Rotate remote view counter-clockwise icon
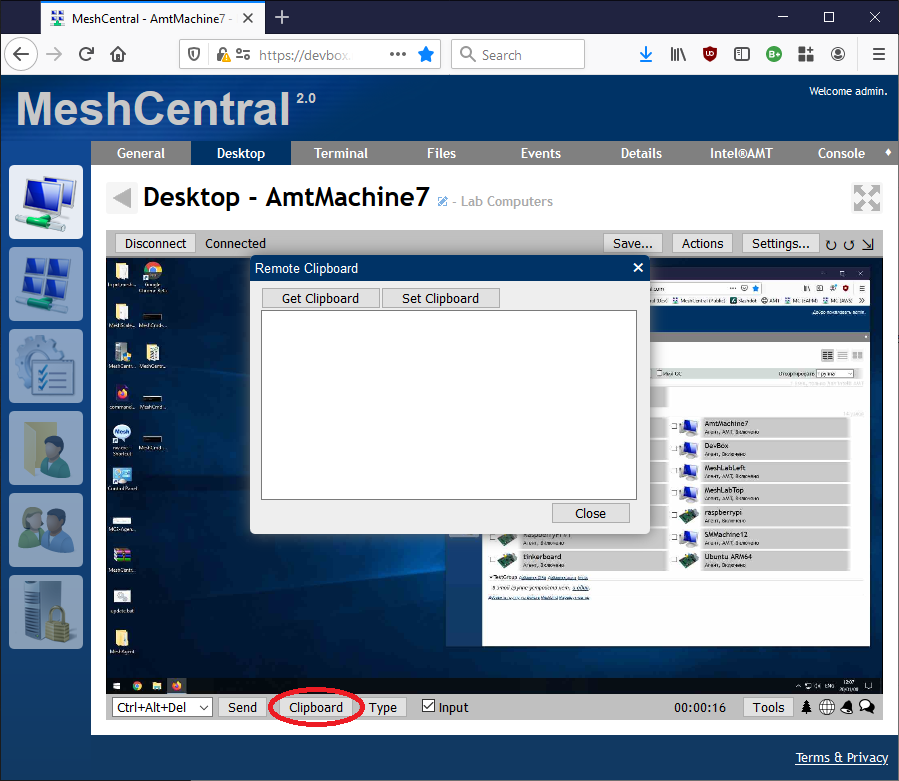The image size is (899, 781). pyautogui.click(x=849, y=245)
